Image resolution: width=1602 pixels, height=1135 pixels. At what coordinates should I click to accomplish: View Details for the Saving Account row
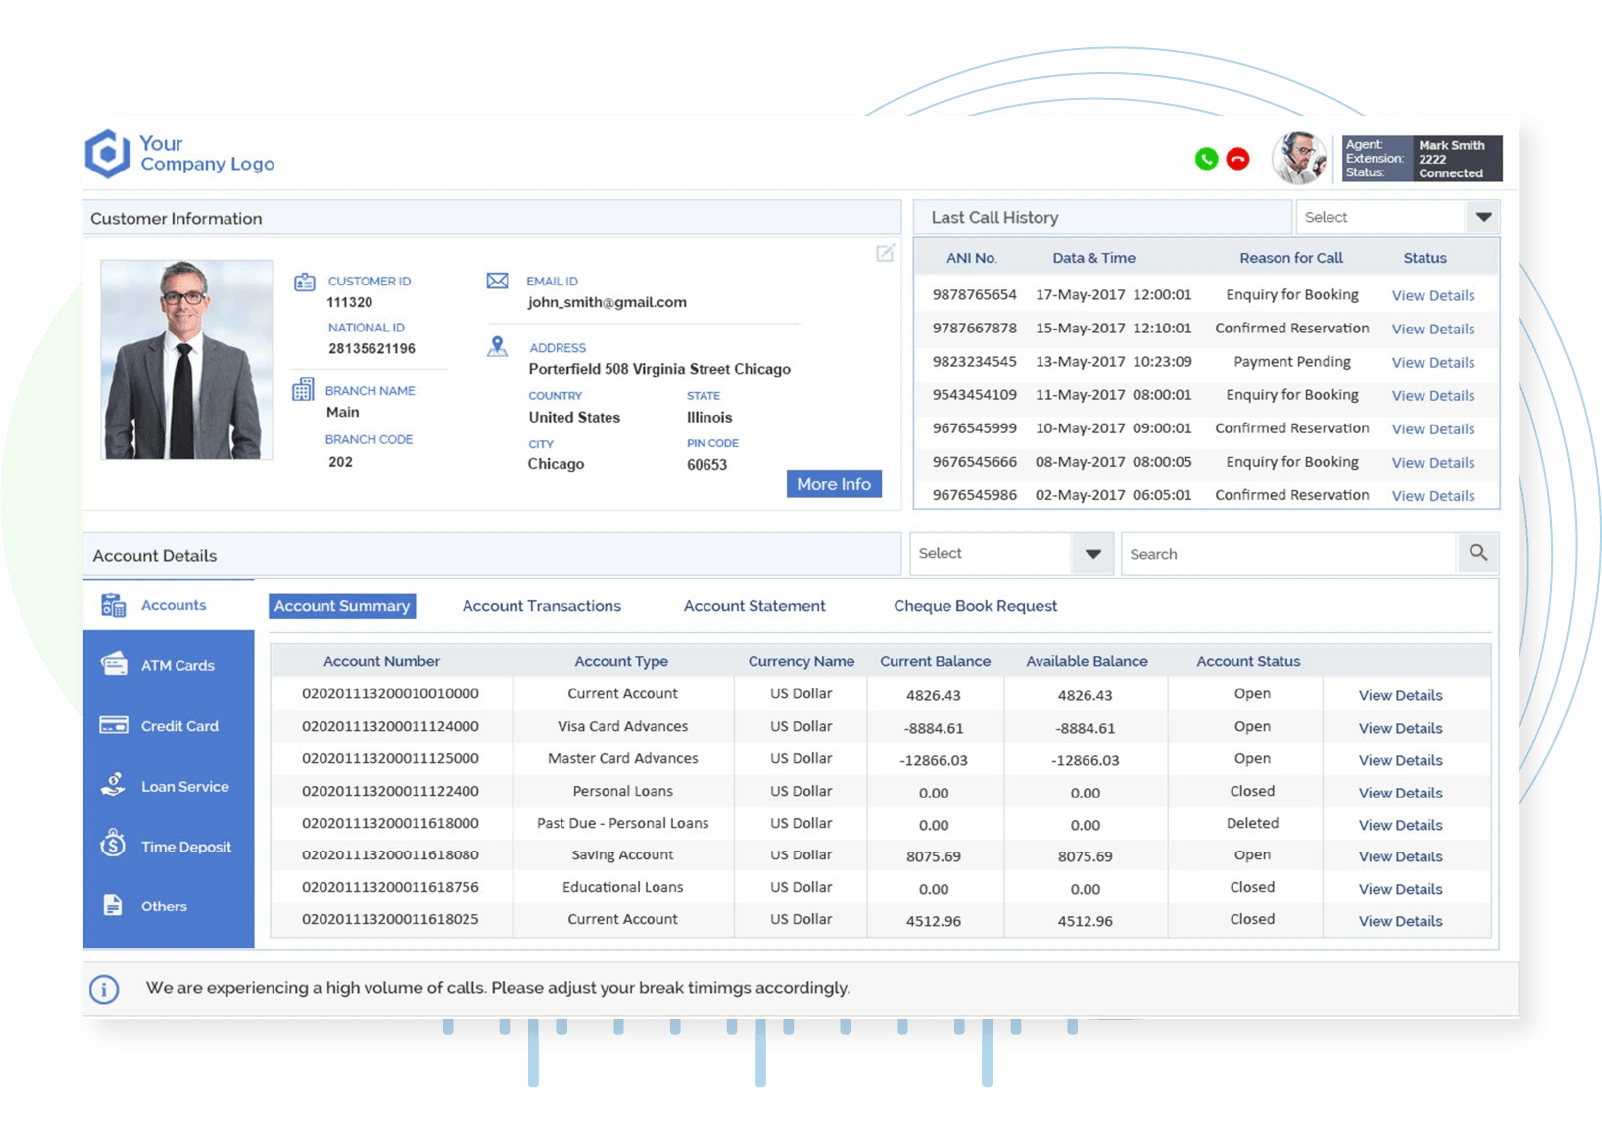(1399, 856)
